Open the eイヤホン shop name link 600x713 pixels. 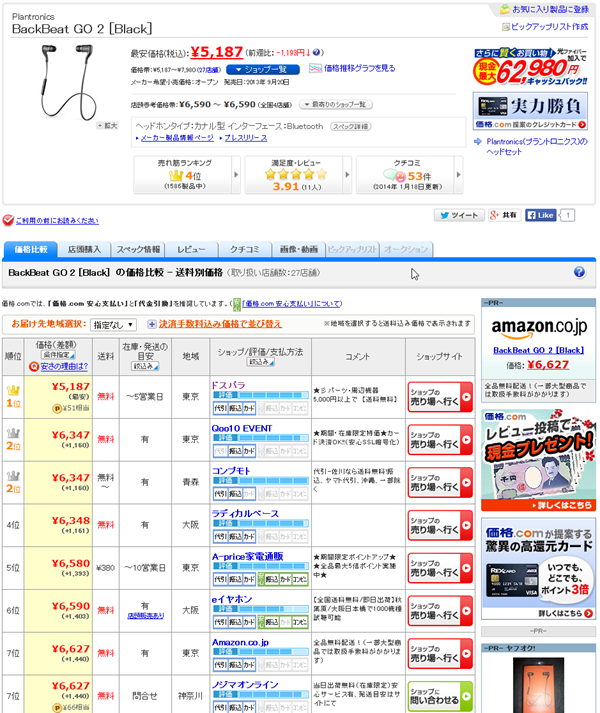[x=232, y=599]
